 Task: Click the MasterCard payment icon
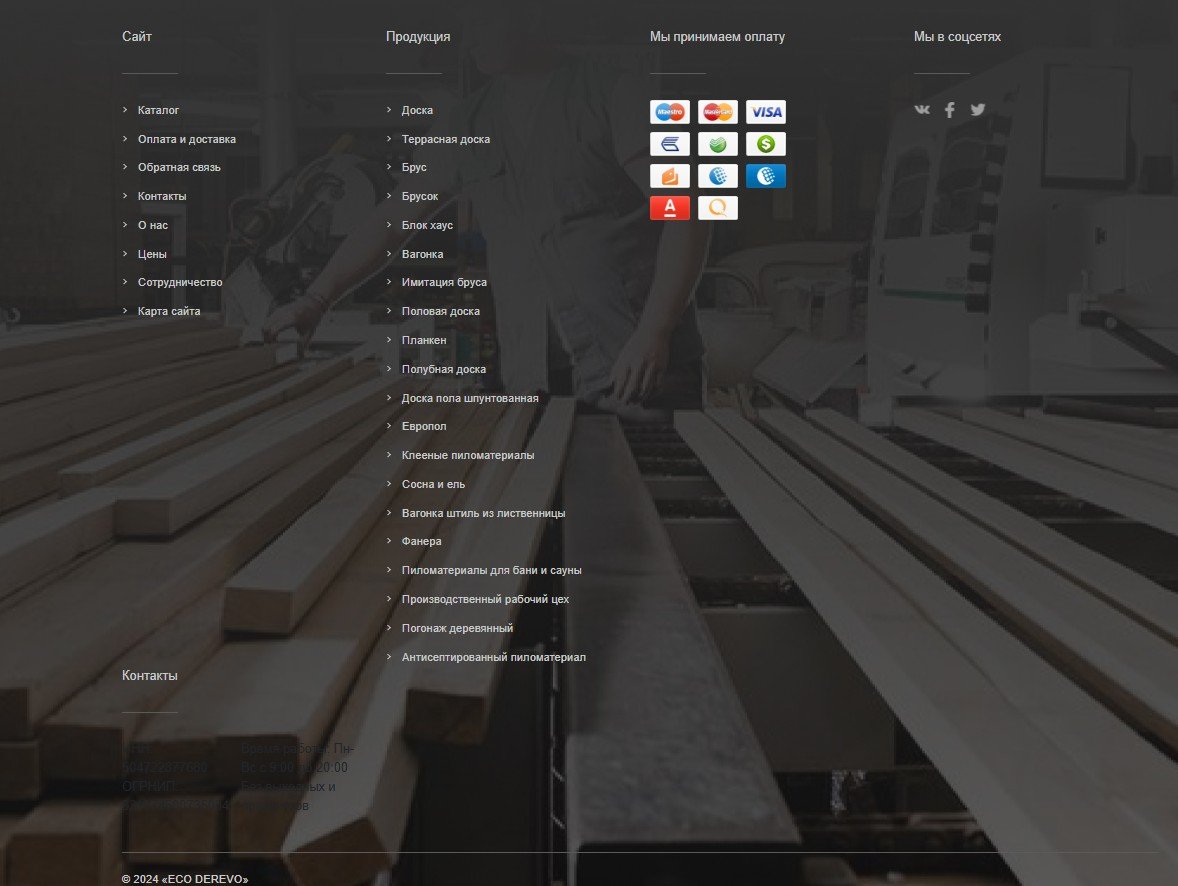click(717, 112)
